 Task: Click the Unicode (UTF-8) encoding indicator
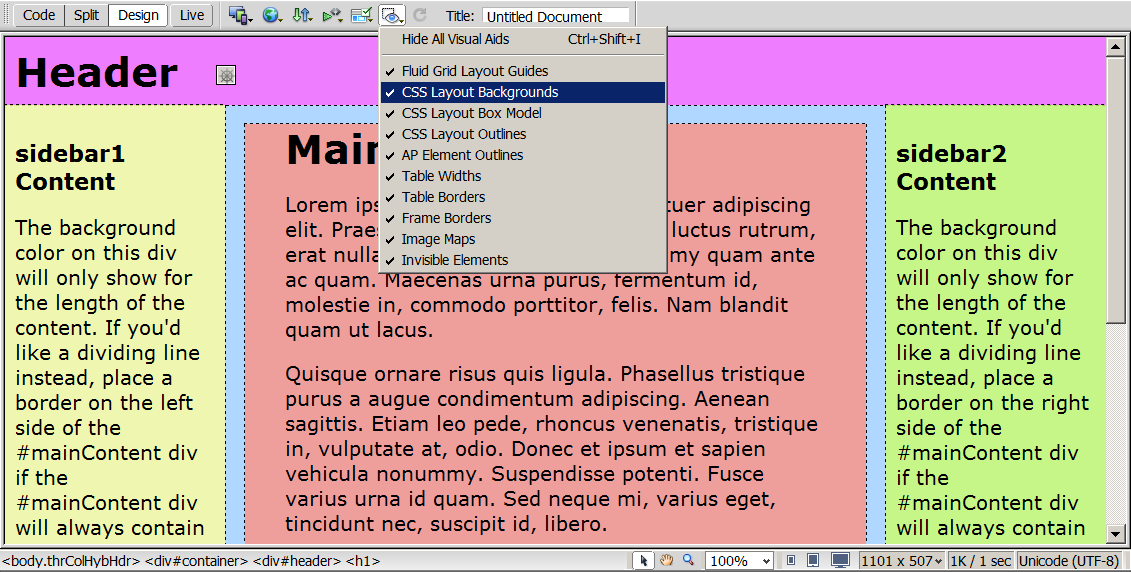point(1068,560)
